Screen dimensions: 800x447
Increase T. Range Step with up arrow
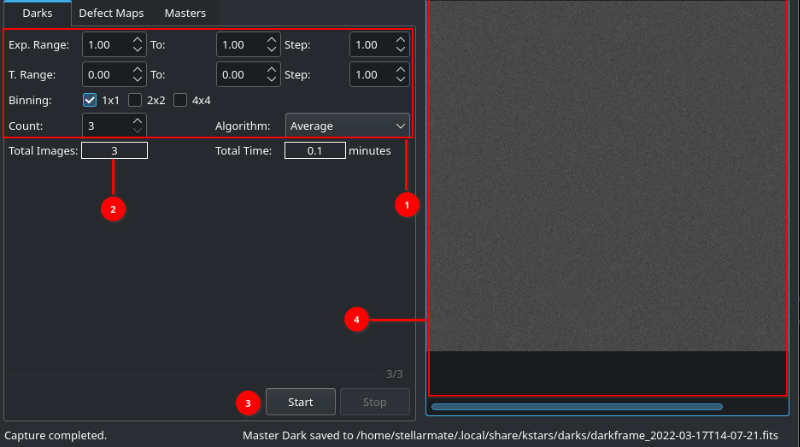401,69
